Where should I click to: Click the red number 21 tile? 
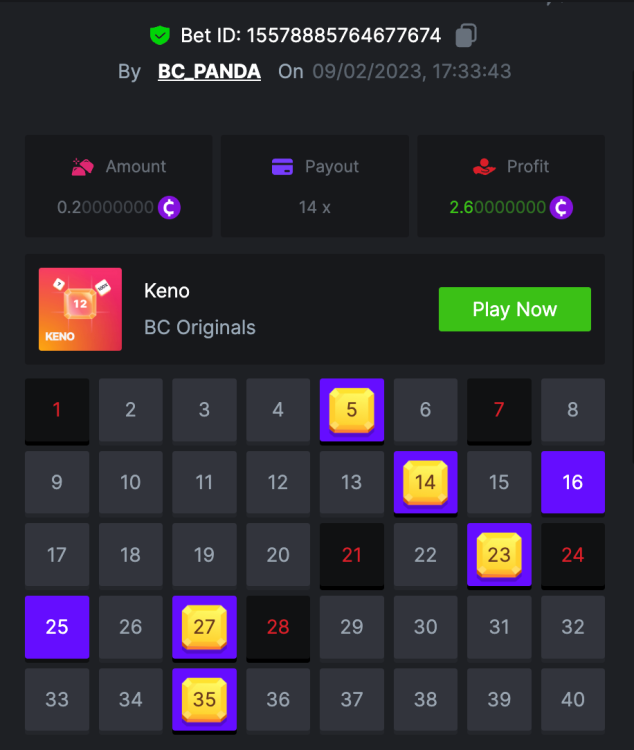tap(352, 555)
